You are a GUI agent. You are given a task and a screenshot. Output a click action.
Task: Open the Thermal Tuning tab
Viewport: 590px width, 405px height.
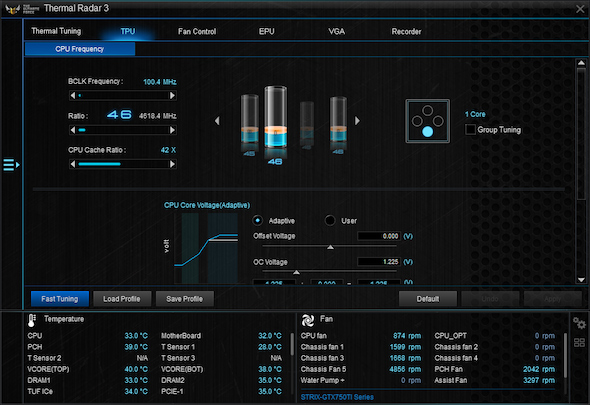[x=56, y=31]
